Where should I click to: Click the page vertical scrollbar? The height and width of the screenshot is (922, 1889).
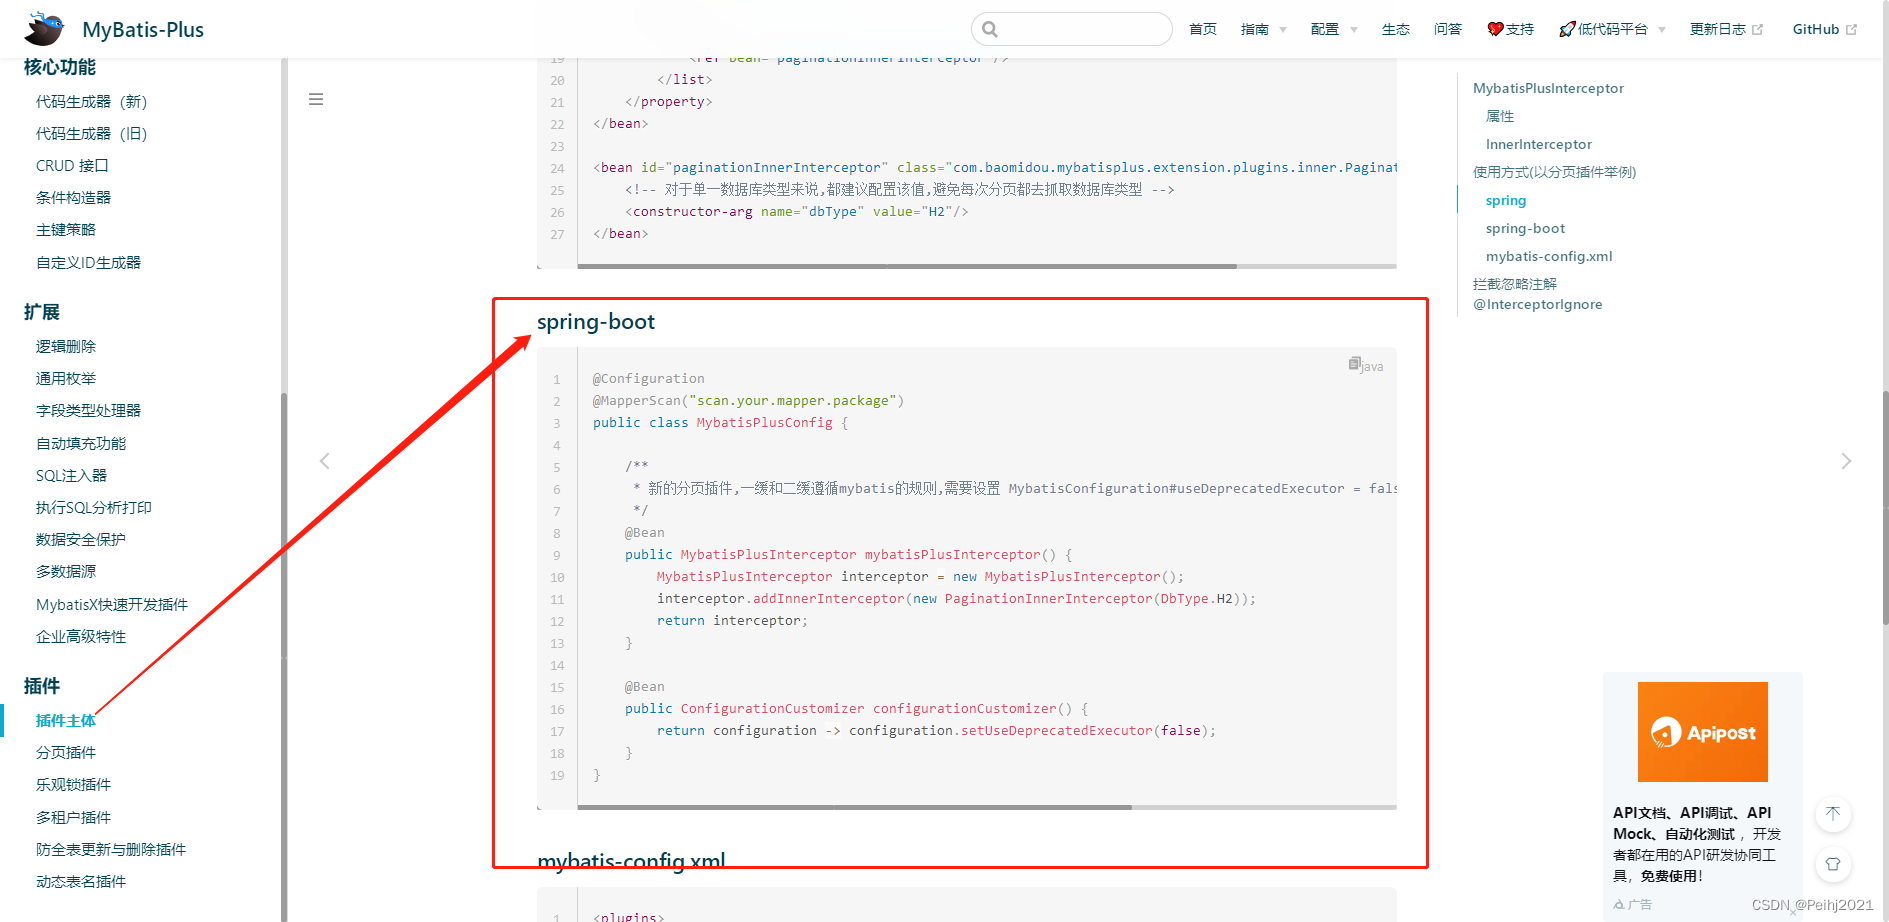pos(1885,508)
